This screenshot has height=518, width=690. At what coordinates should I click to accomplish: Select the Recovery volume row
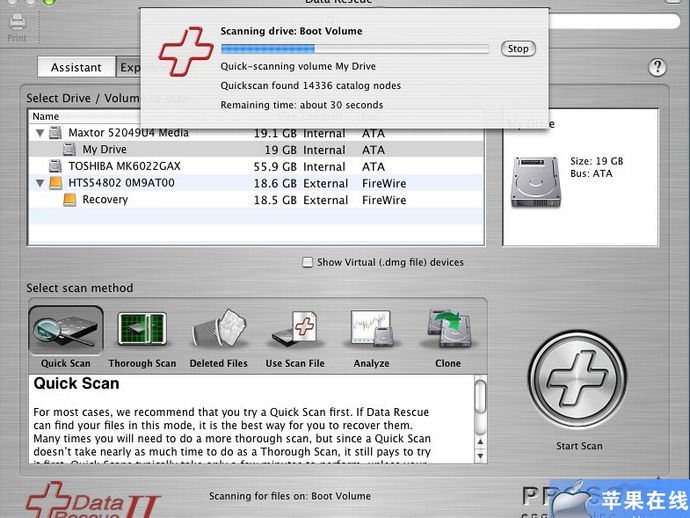point(256,199)
